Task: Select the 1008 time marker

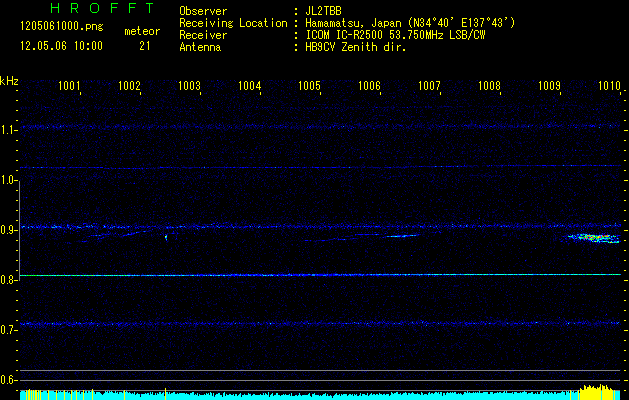Action: [x=489, y=87]
